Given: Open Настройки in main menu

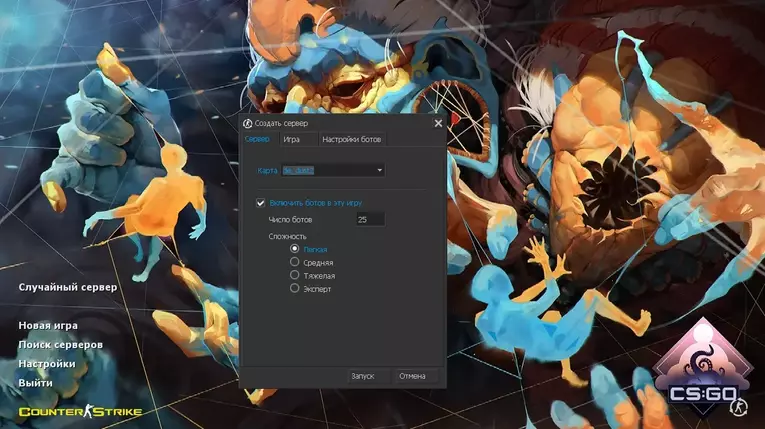Looking at the screenshot, I should click(x=47, y=364).
